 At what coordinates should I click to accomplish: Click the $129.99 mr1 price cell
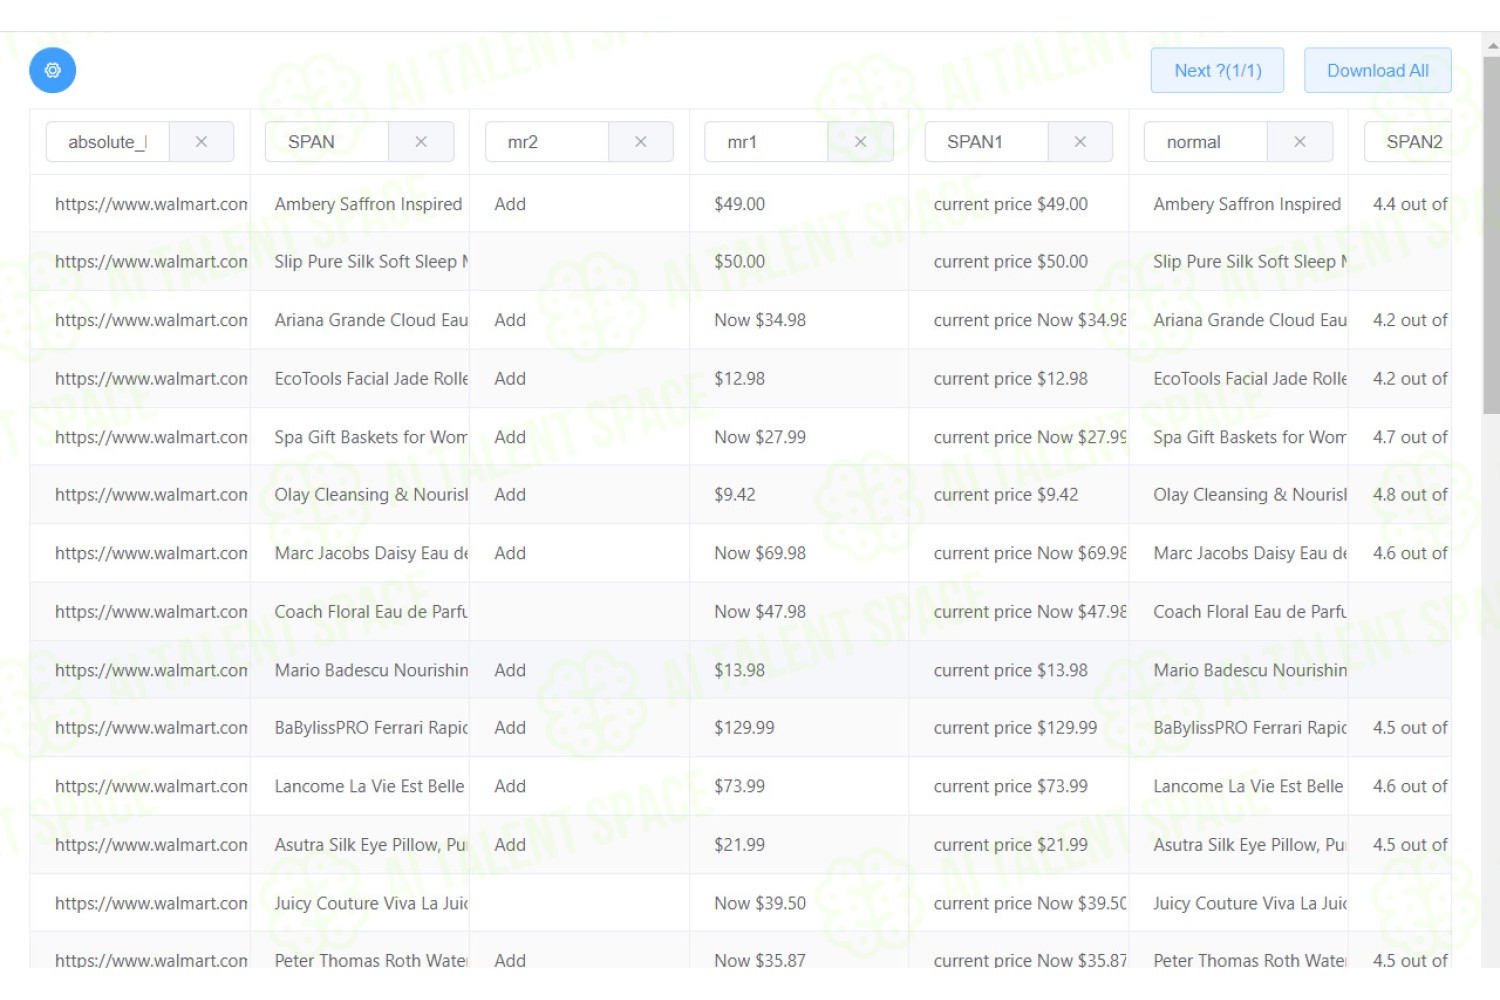click(799, 728)
